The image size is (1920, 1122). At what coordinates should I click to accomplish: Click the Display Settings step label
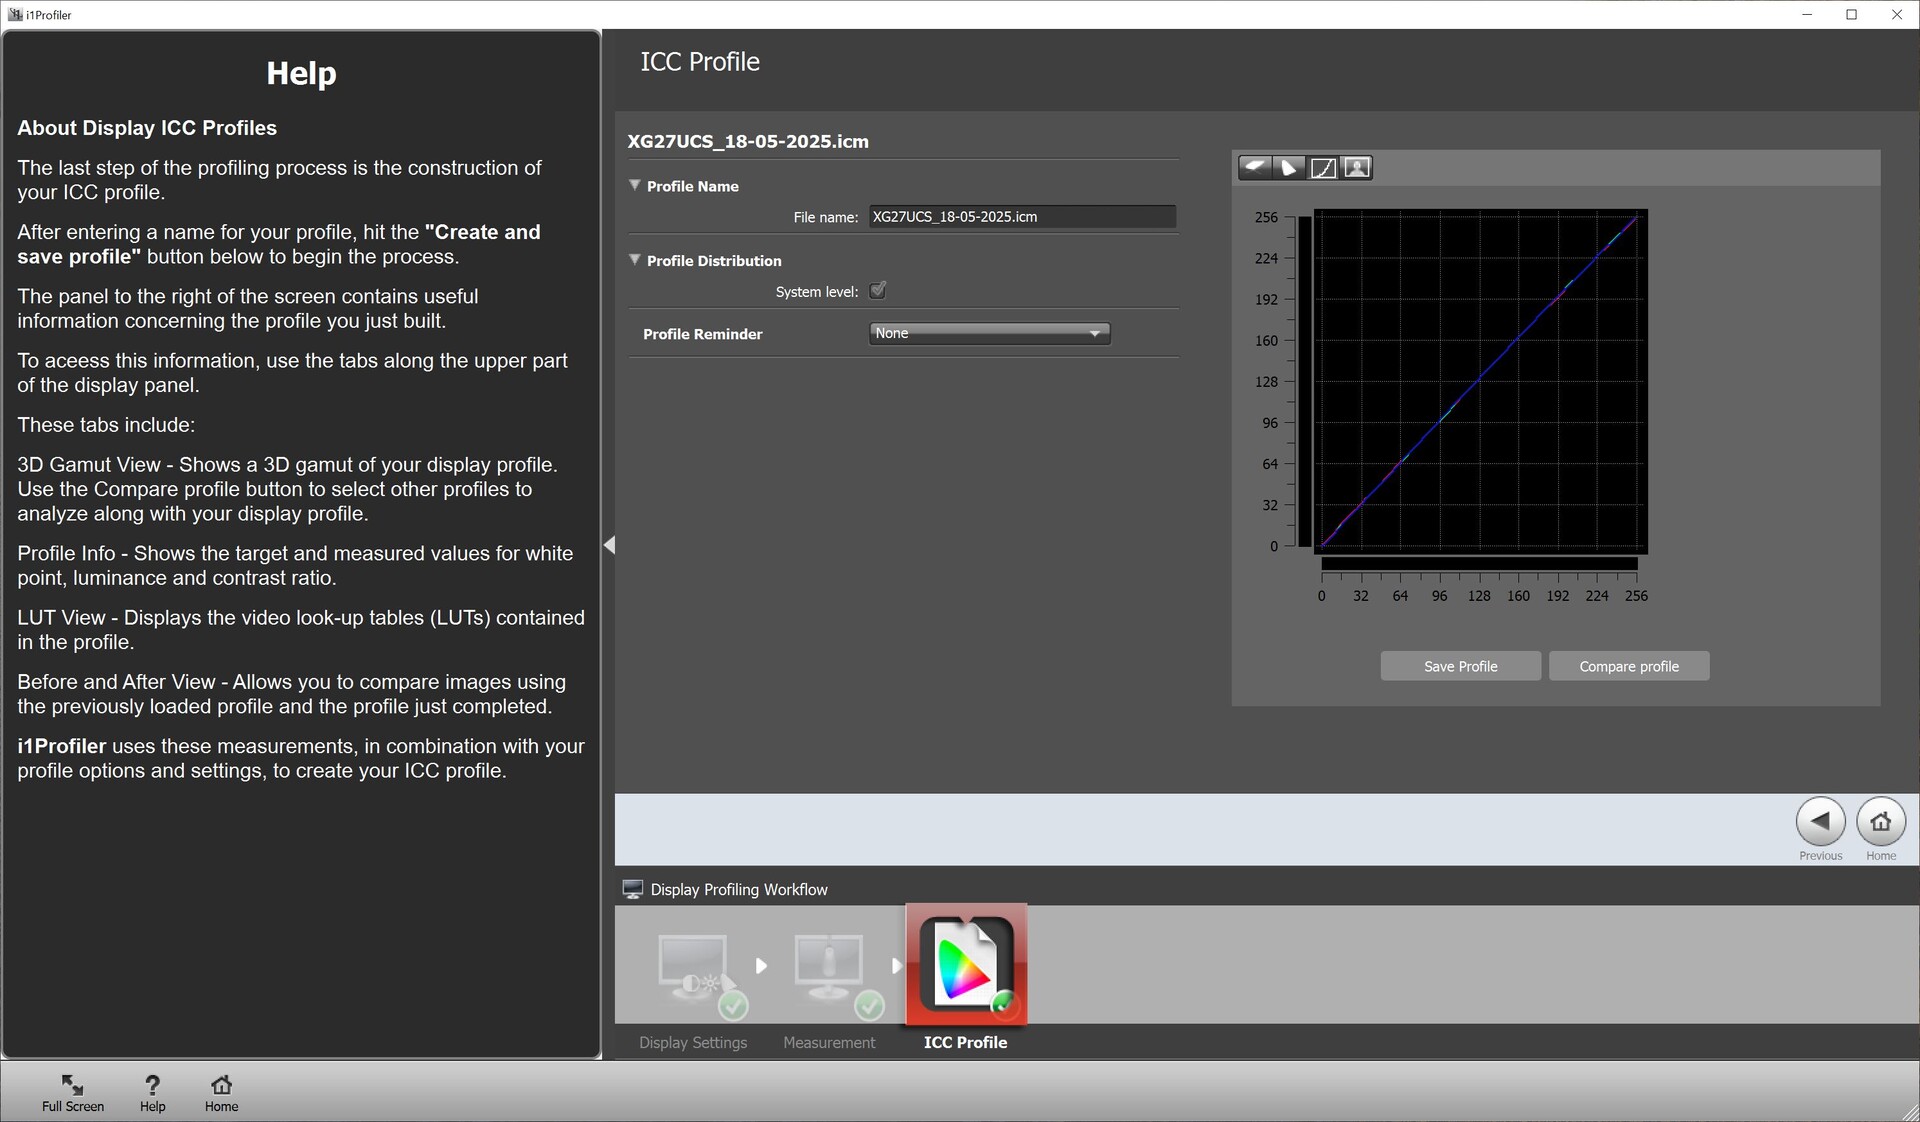coord(693,1042)
